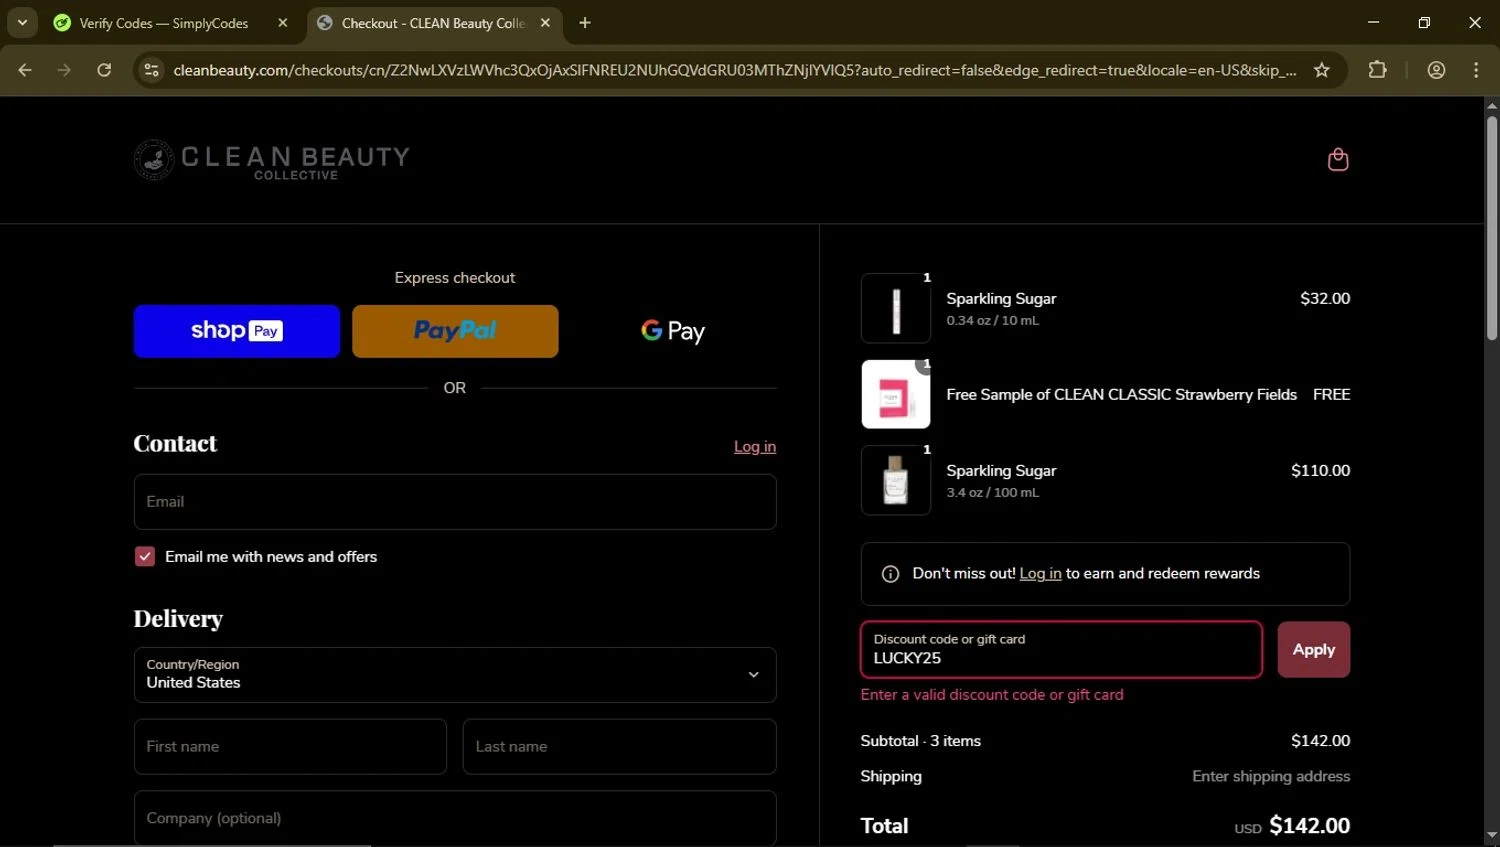The image size is (1500, 847).
Task: Click the Subtotal · 3 items label
Action: point(921,741)
